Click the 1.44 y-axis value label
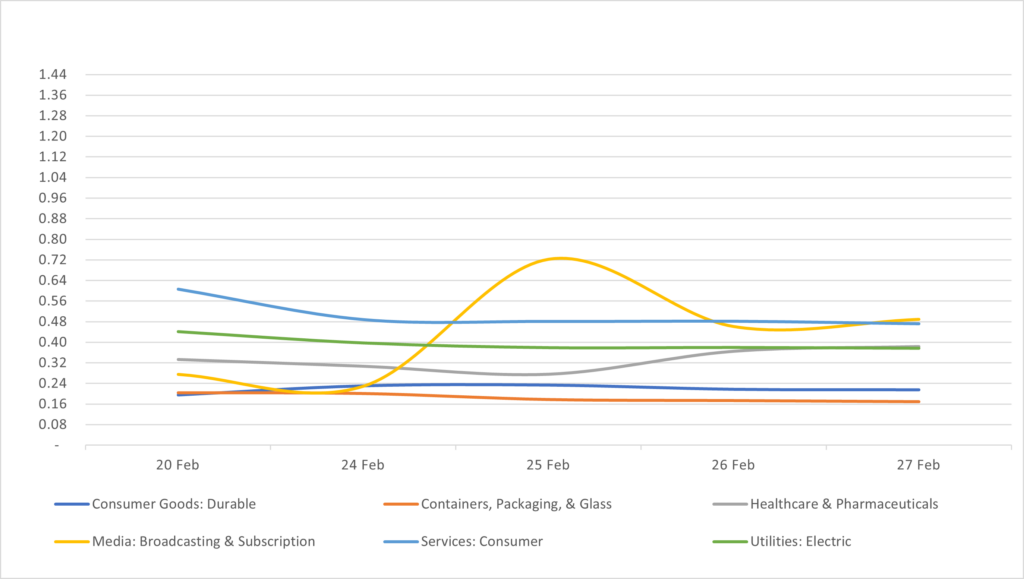Image resolution: width=1024 pixels, height=579 pixels. click(x=51, y=75)
